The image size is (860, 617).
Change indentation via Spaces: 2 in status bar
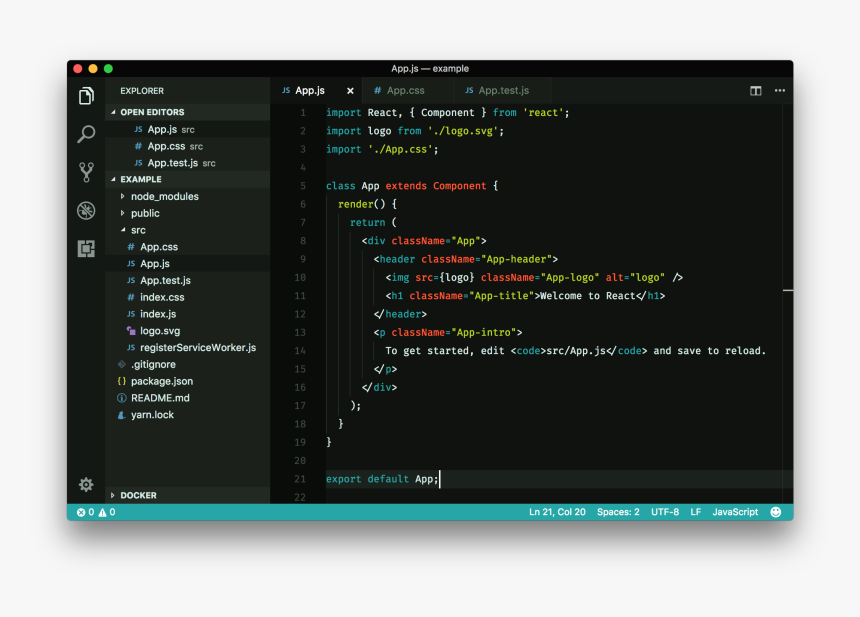(618, 511)
